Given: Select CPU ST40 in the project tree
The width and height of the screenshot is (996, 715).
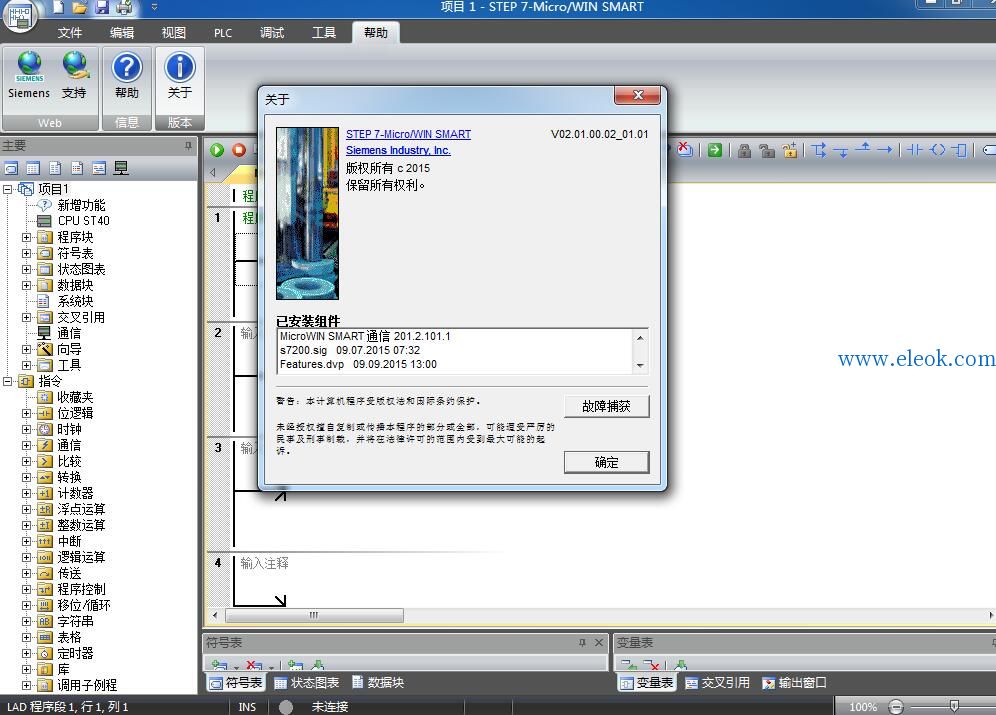Looking at the screenshot, I should (x=83, y=221).
